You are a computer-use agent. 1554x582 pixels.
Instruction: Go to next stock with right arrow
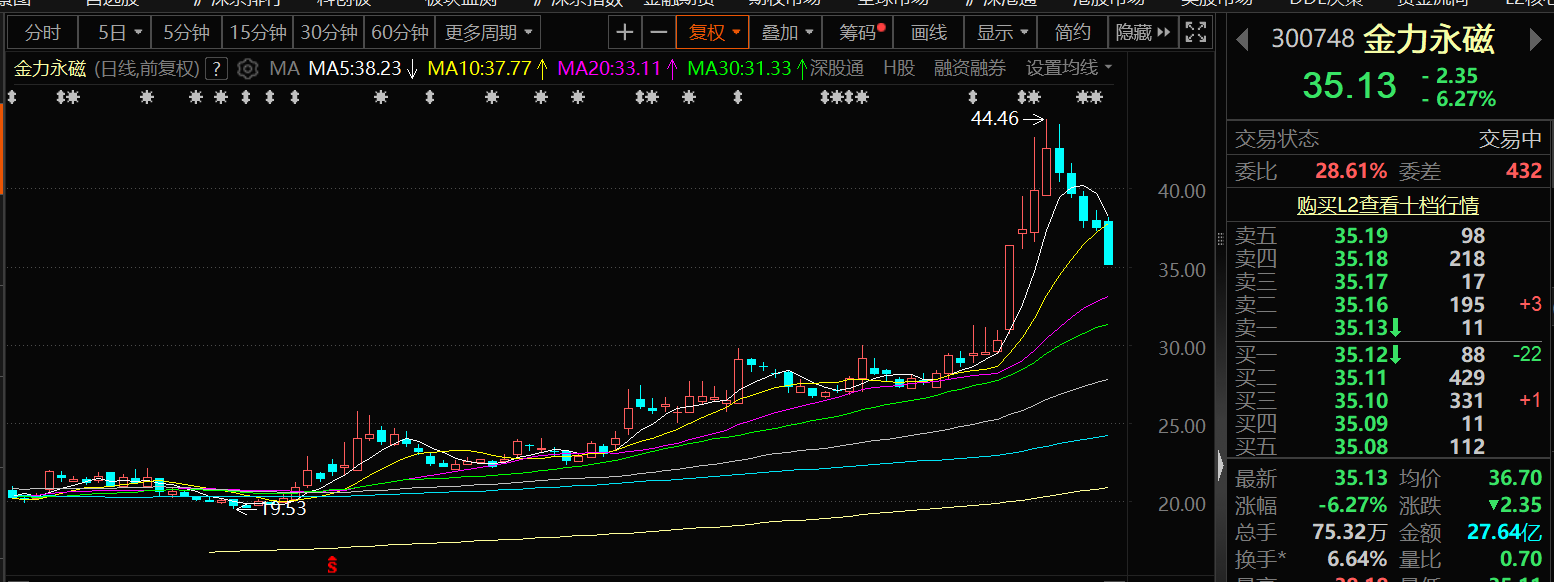pyautogui.click(x=1536, y=40)
